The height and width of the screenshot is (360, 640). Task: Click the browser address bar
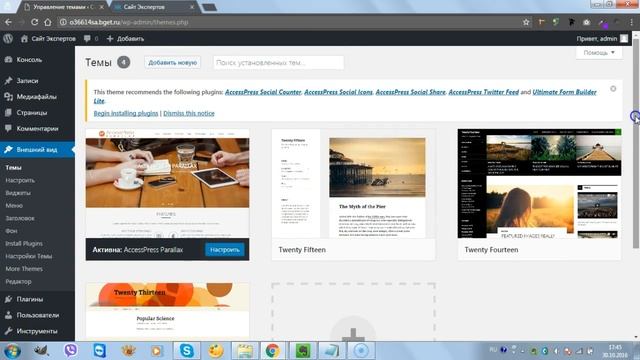pos(286,22)
